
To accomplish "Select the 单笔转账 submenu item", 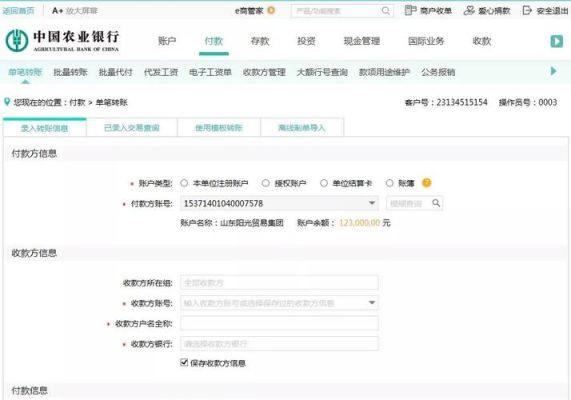I will point(25,72).
